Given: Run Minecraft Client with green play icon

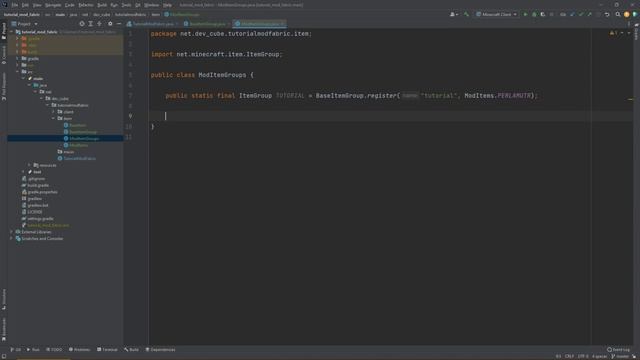Looking at the screenshot, I should point(525,14).
